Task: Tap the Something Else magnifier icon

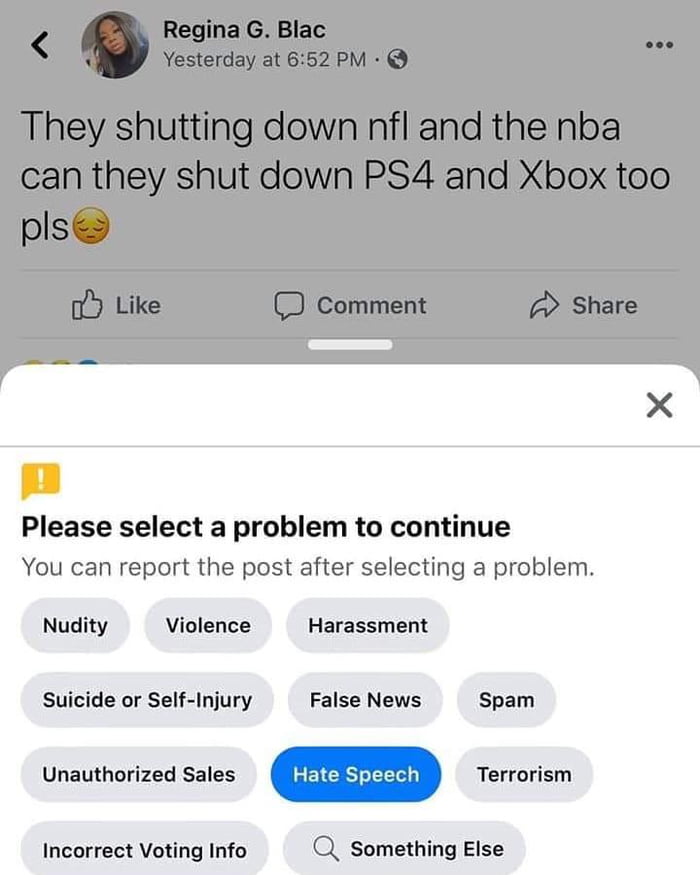Action: (x=325, y=848)
